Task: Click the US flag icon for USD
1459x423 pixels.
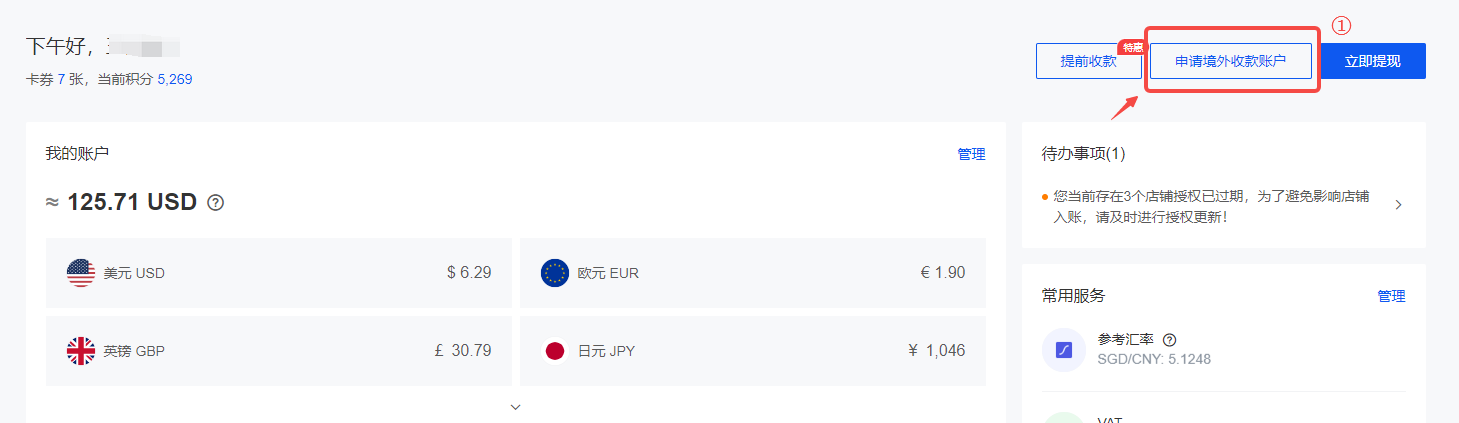Action: [x=81, y=272]
